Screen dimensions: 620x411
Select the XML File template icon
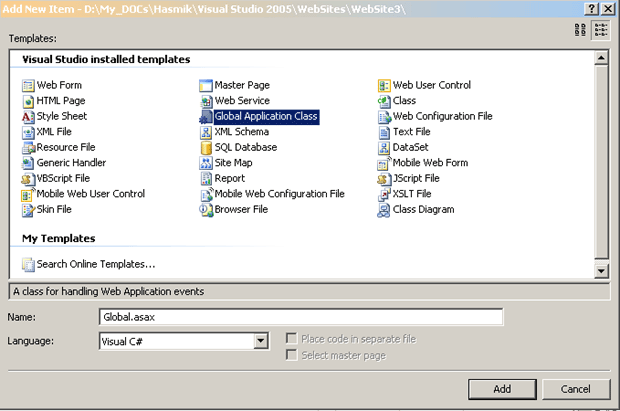click(28, 132)
